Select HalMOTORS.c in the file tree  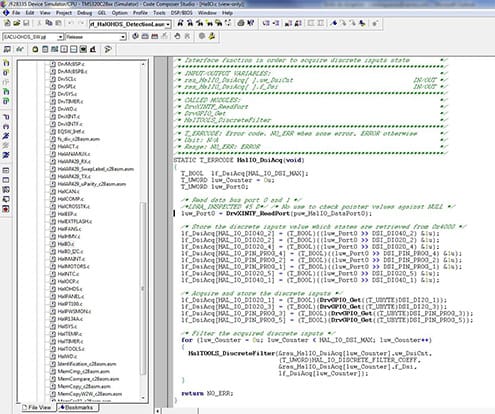(x=73, y=266)
